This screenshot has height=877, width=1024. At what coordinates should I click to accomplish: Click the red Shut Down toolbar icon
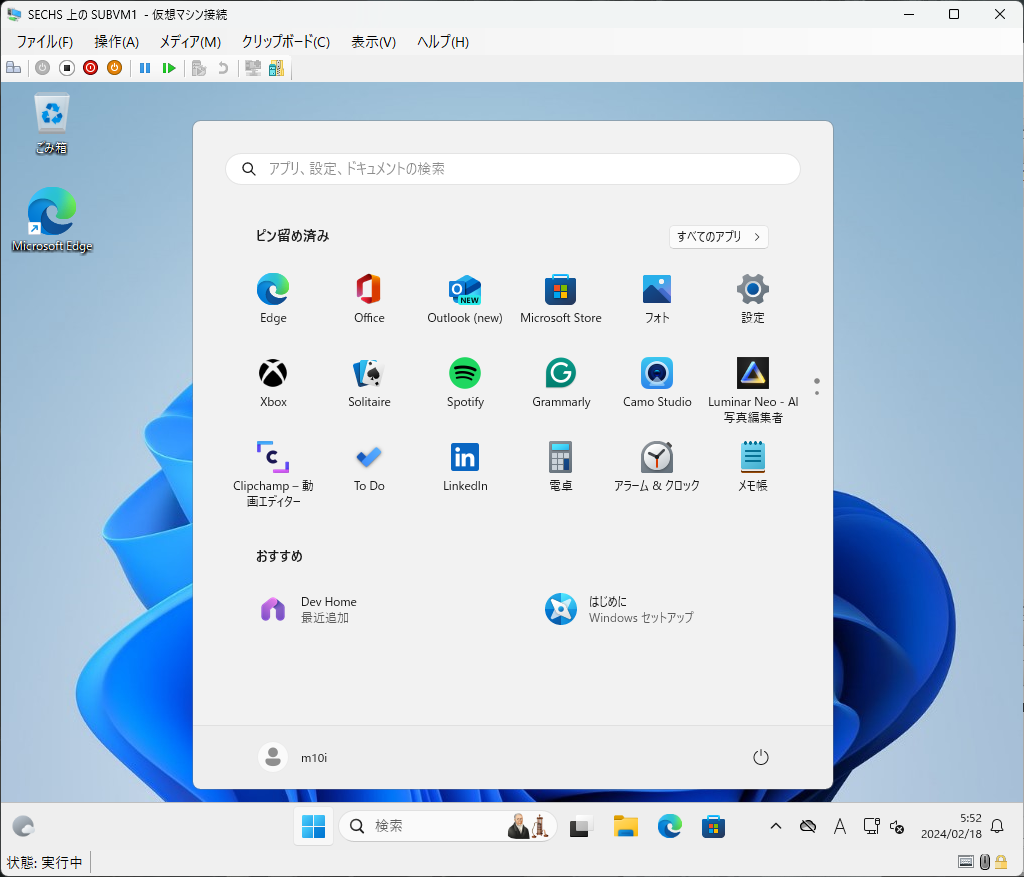coord(91,68)
